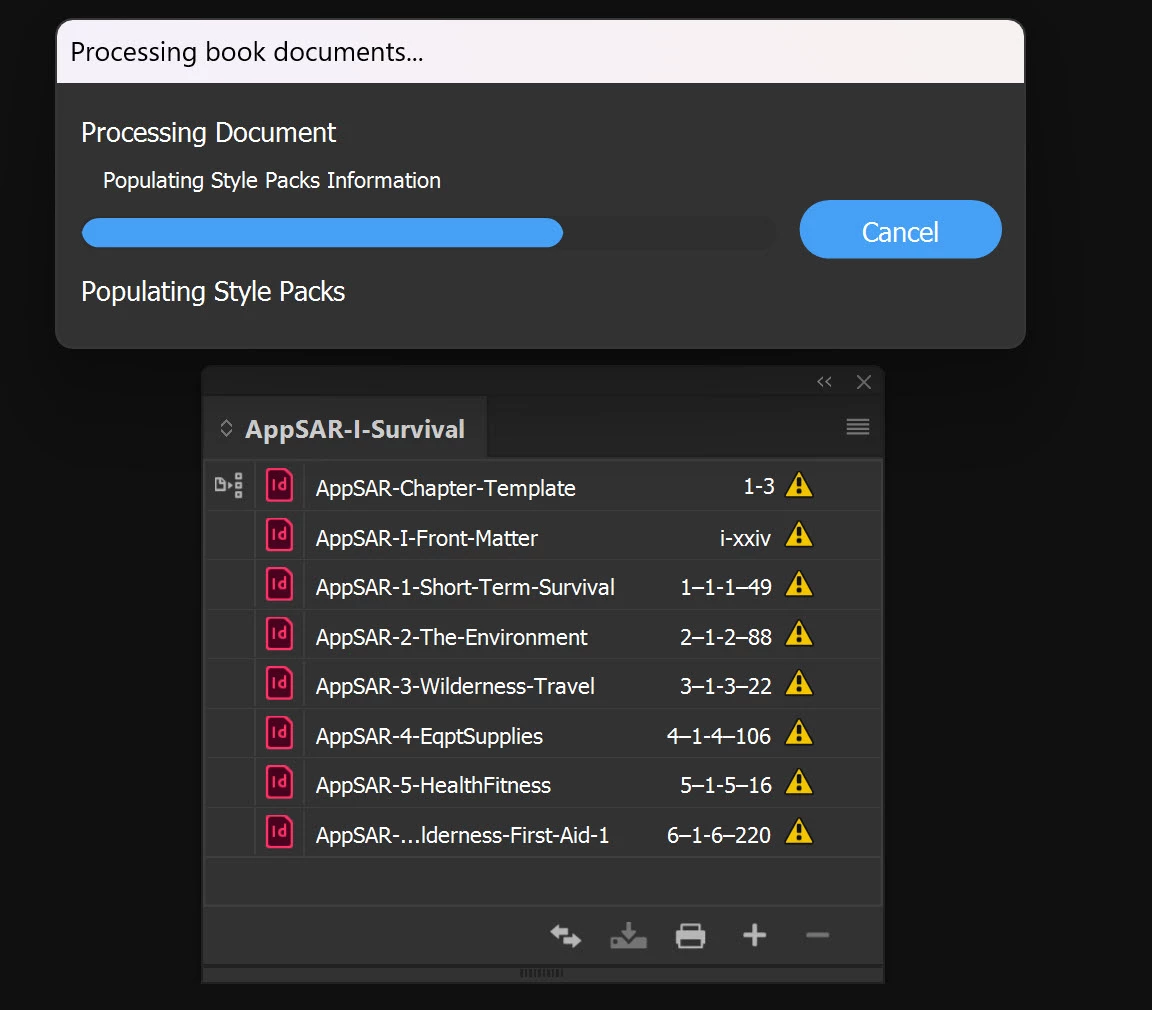The height and width of the screenshot is (1010, 1152).
Task: Select the AppSAR-2-The-Environment document name
Action: tap(451, 637)
